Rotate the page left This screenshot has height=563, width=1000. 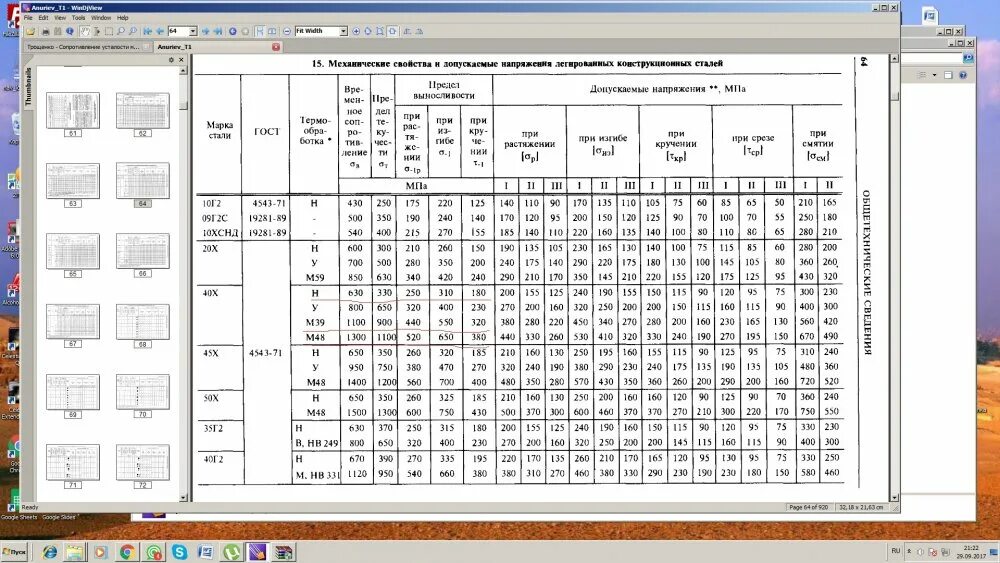coord(408,31)
